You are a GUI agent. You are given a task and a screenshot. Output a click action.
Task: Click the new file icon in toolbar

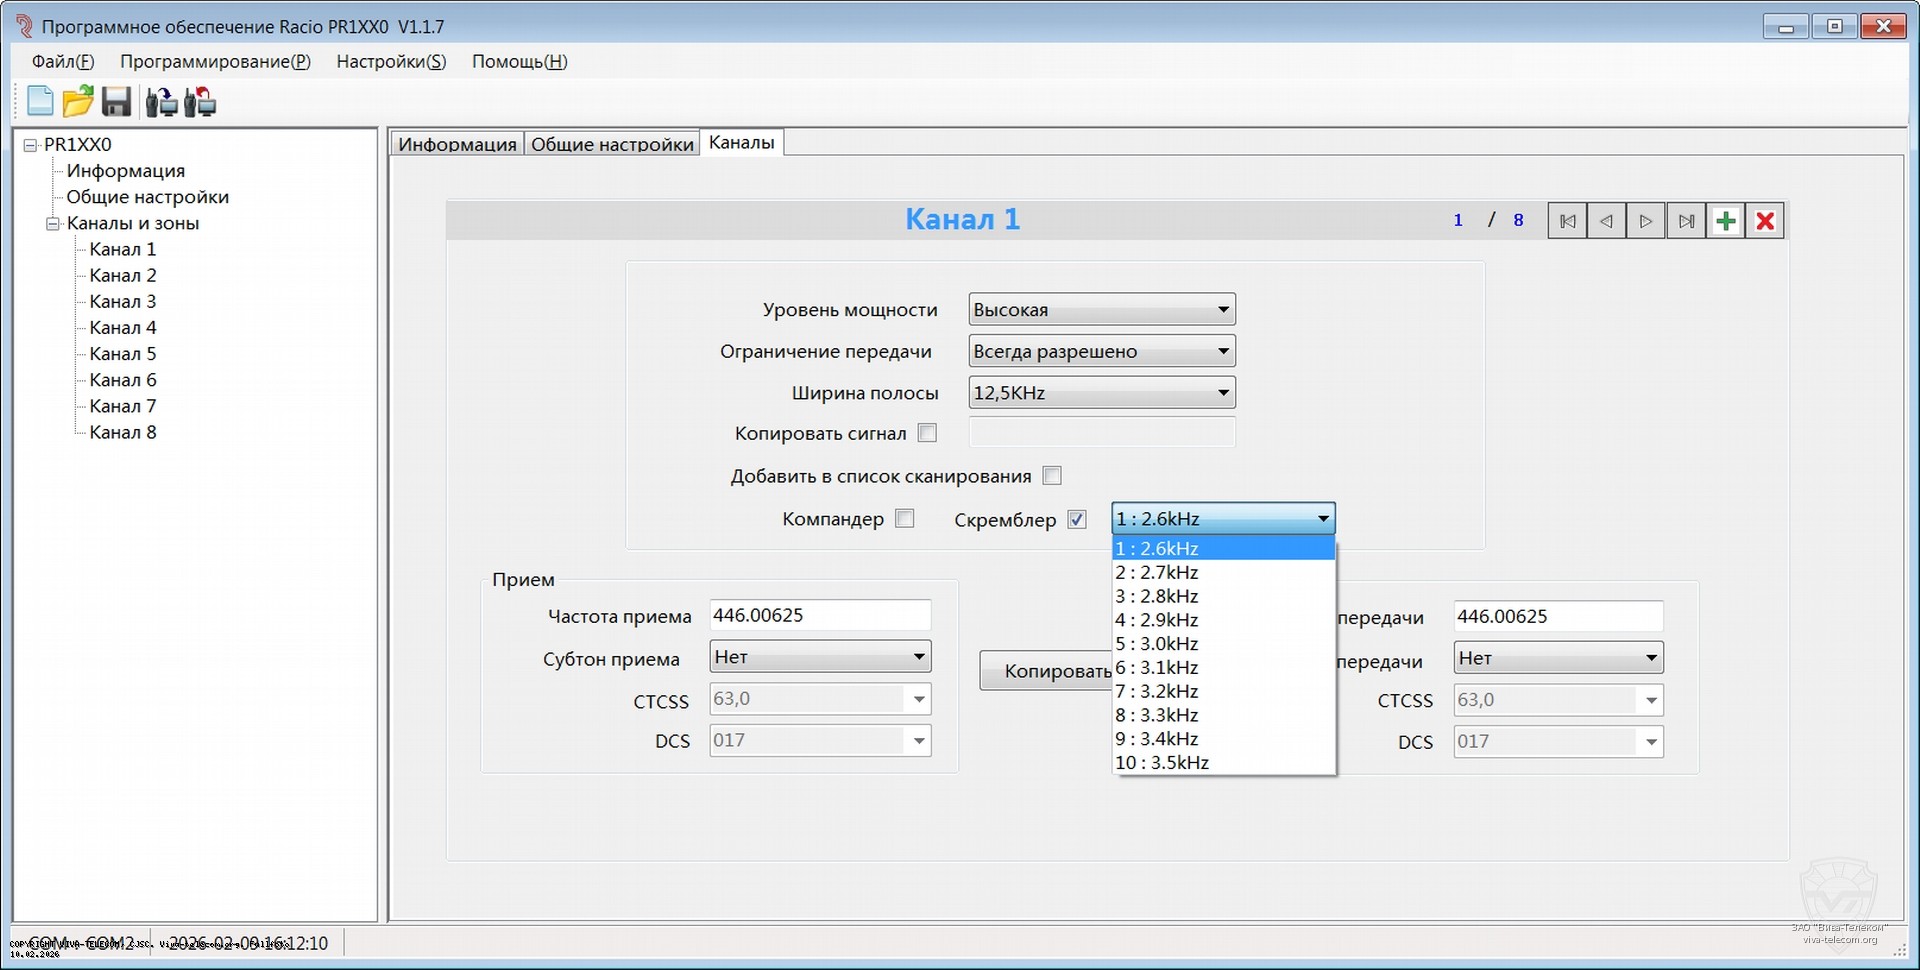40,102
